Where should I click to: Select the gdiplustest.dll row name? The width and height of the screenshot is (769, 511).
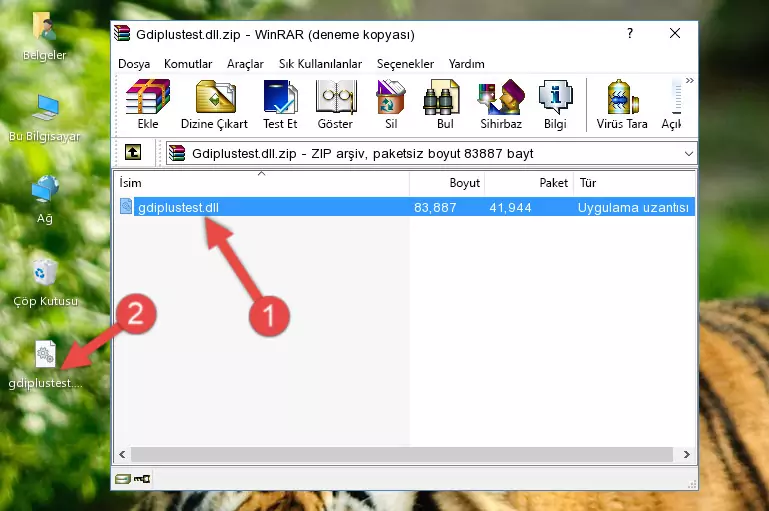coord(178,207)
